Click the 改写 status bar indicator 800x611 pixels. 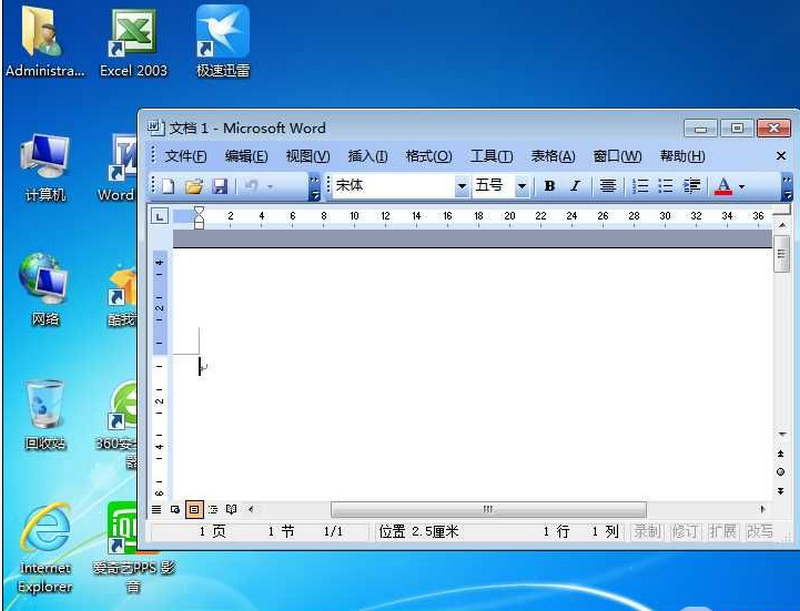(x=760, y=531)
